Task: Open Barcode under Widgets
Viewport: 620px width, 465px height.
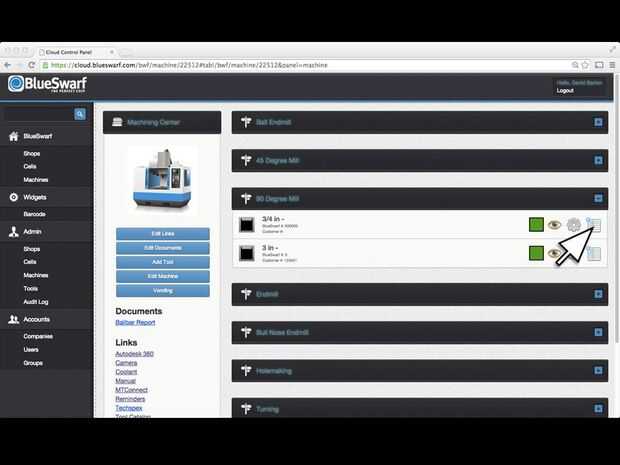Action: coord(34,214)
